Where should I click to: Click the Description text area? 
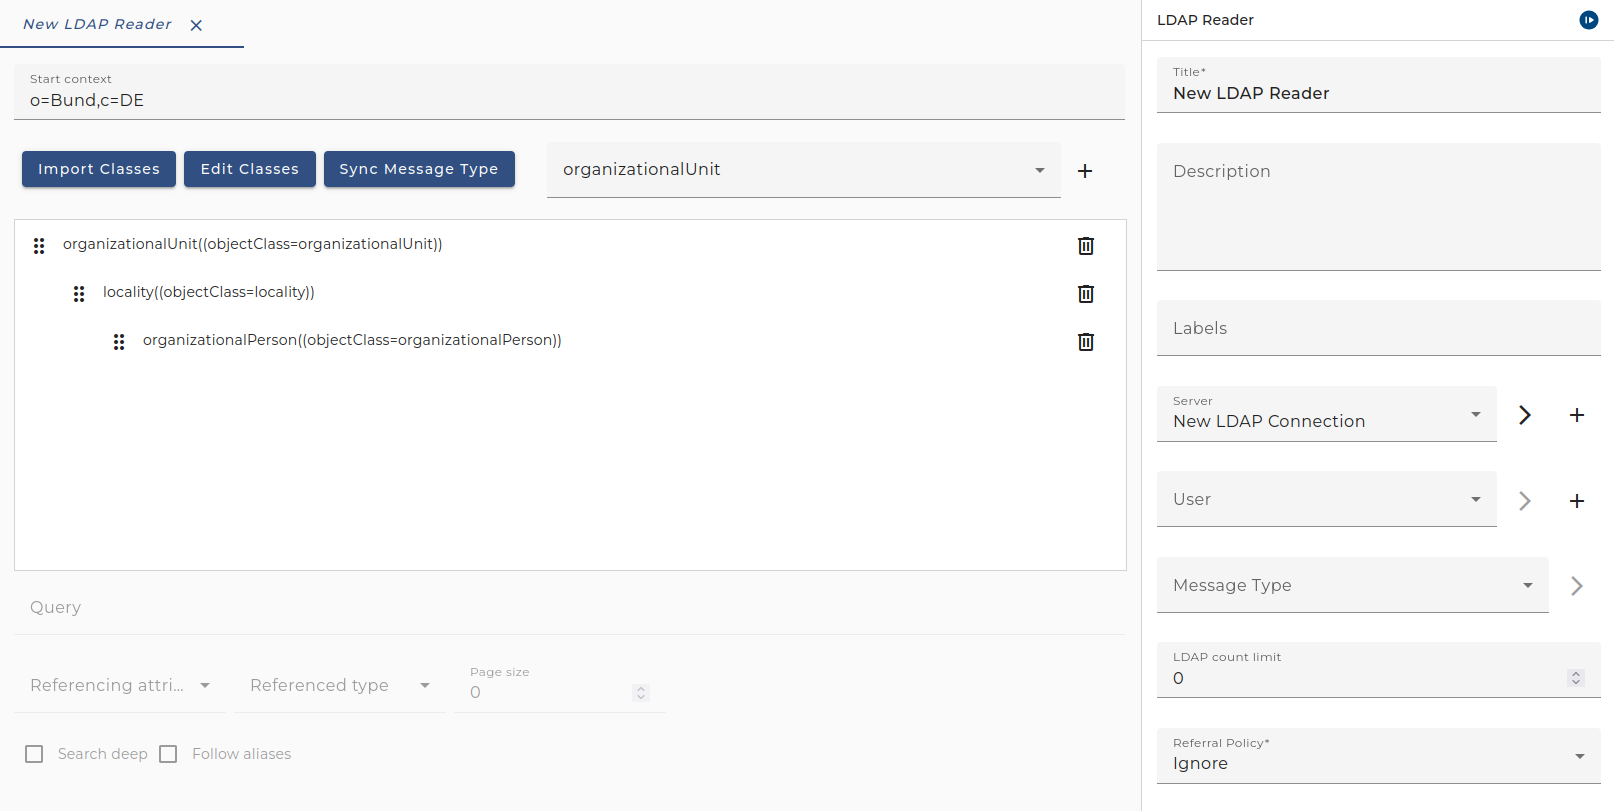pos(1379,207)
